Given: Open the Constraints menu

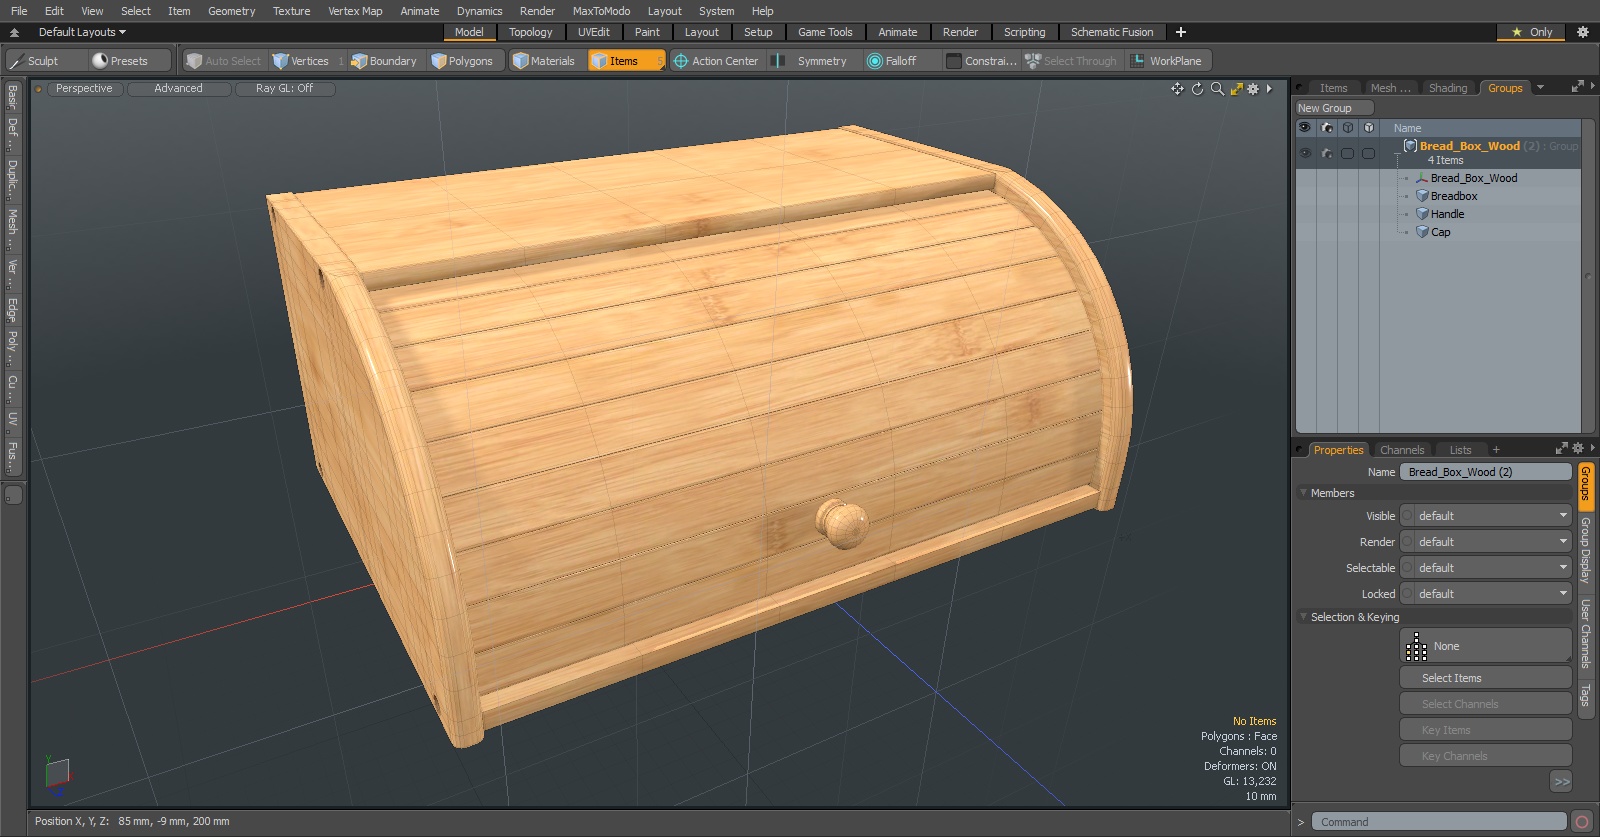Looking at the screenshot, I should click(x=982, y=61).
